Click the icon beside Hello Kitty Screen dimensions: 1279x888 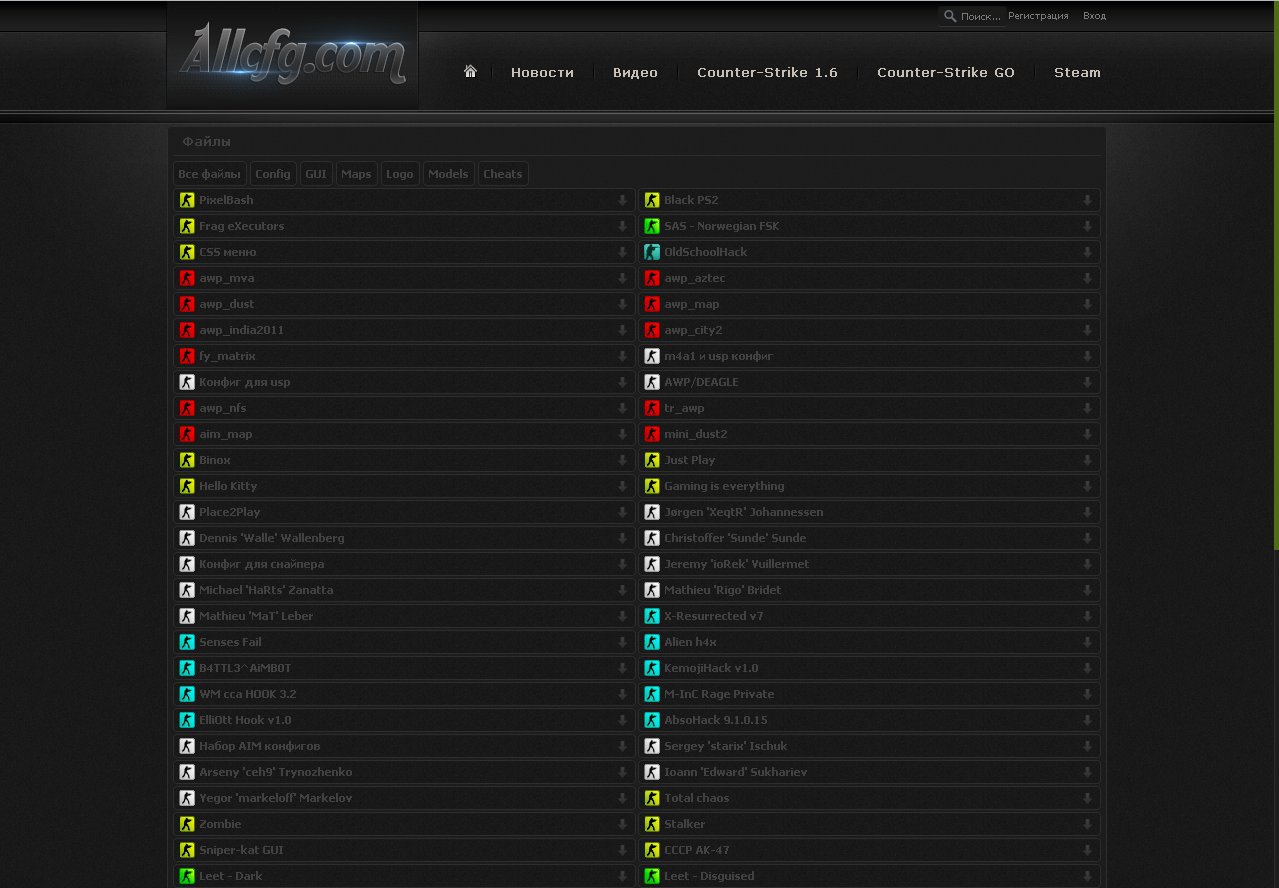click(x=187, y=486)
